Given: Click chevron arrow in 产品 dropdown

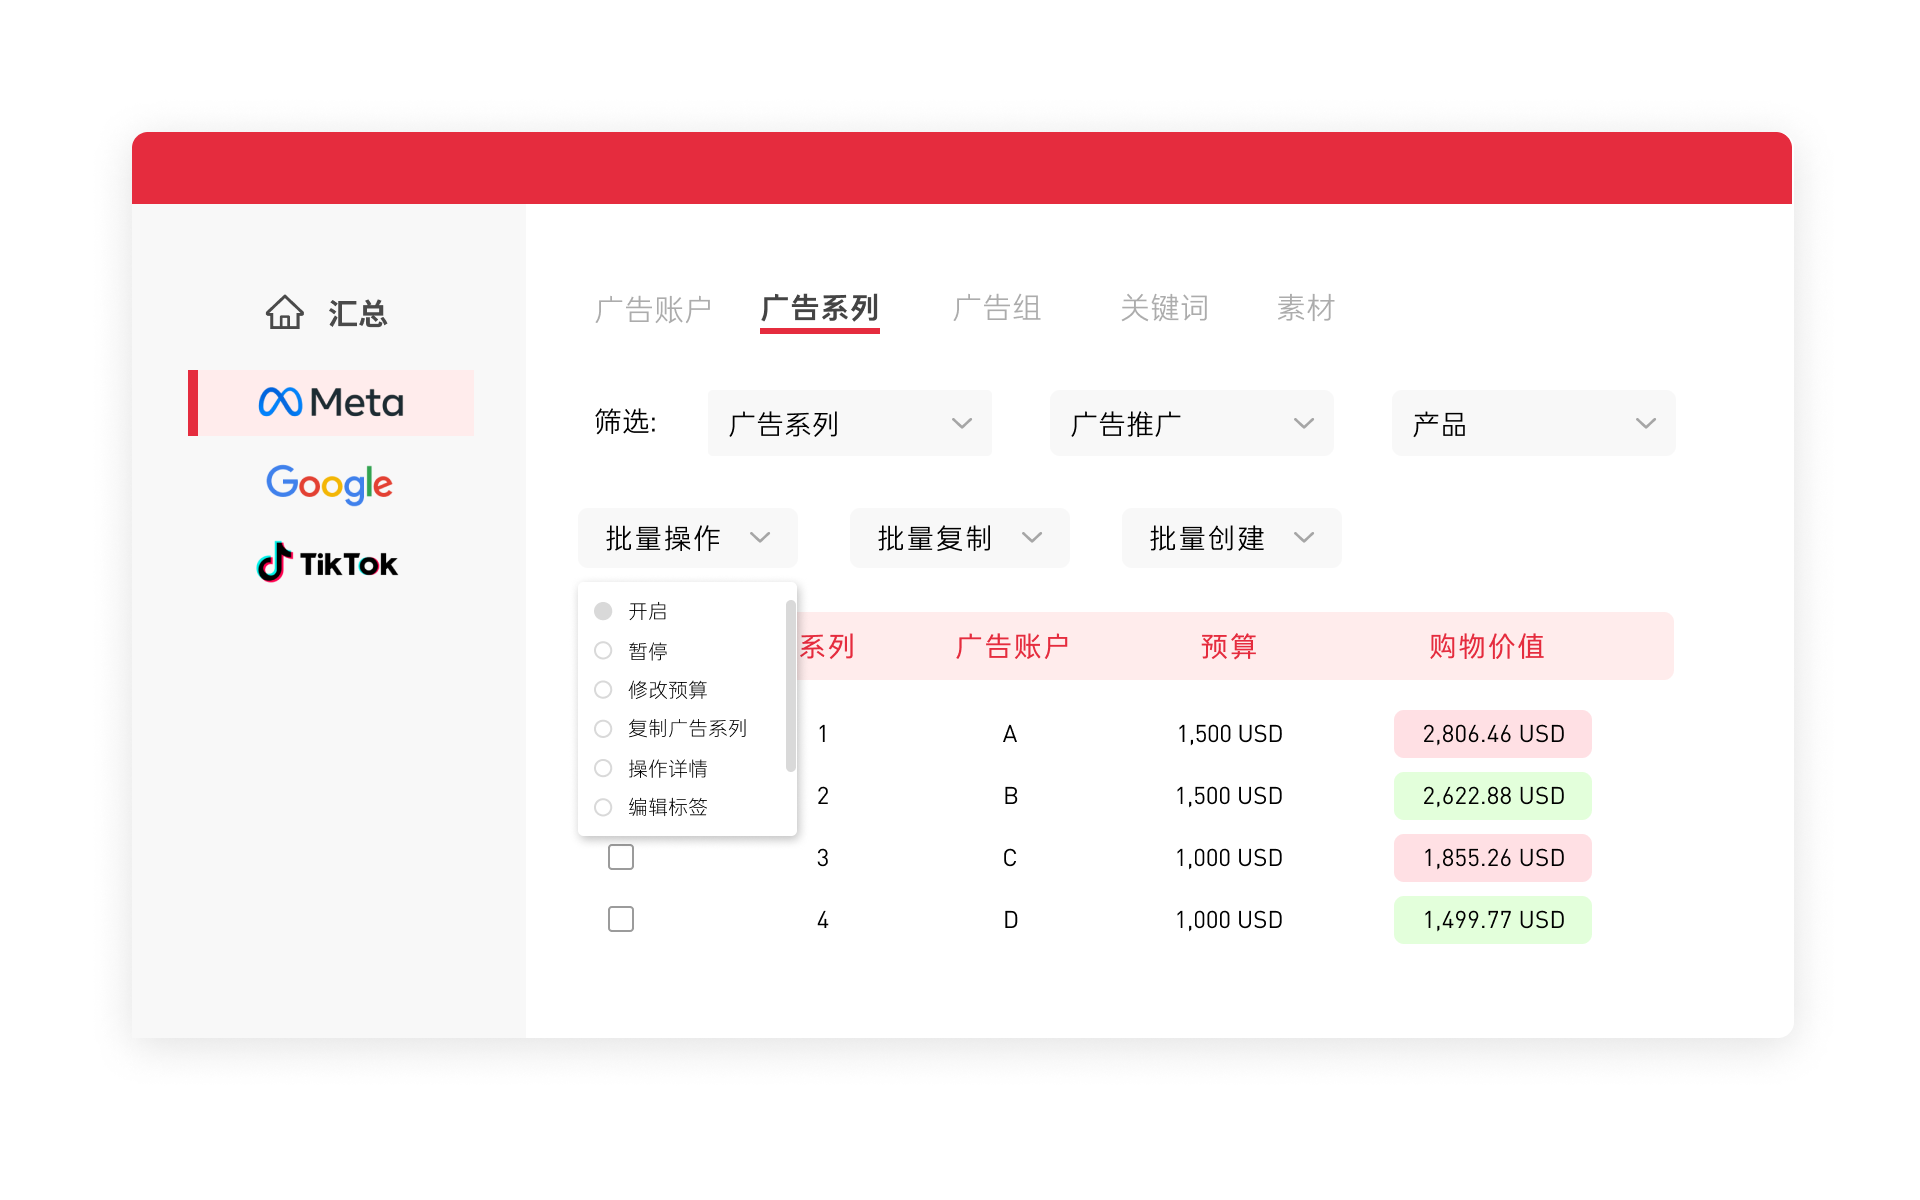Looking at the screenshot, I should (1646, 424).
